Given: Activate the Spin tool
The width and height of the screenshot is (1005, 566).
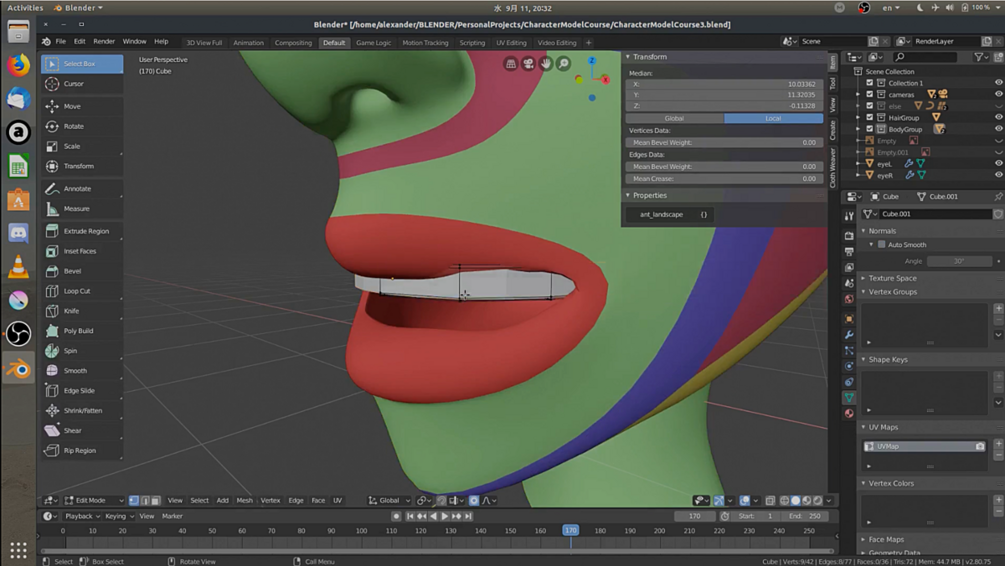Looking at the screenshot, I should click(x=82, y=350).
